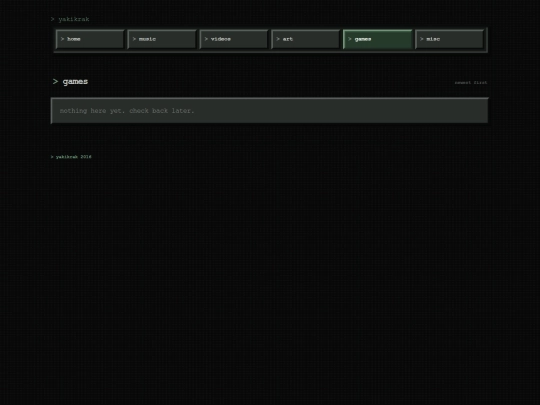
Task: Click the yakikrak 2016 footer text
Action: (x=71, y=157)
